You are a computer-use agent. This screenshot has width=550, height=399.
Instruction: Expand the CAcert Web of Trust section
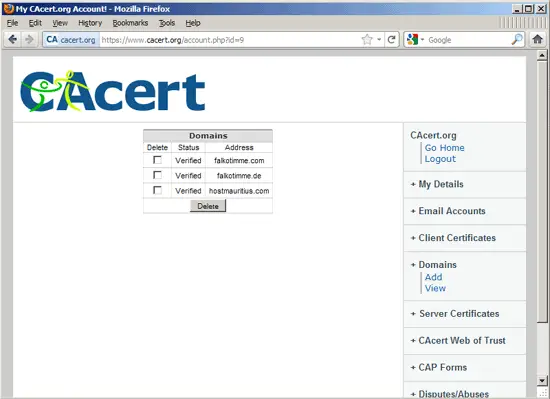[x=458, y=340]
